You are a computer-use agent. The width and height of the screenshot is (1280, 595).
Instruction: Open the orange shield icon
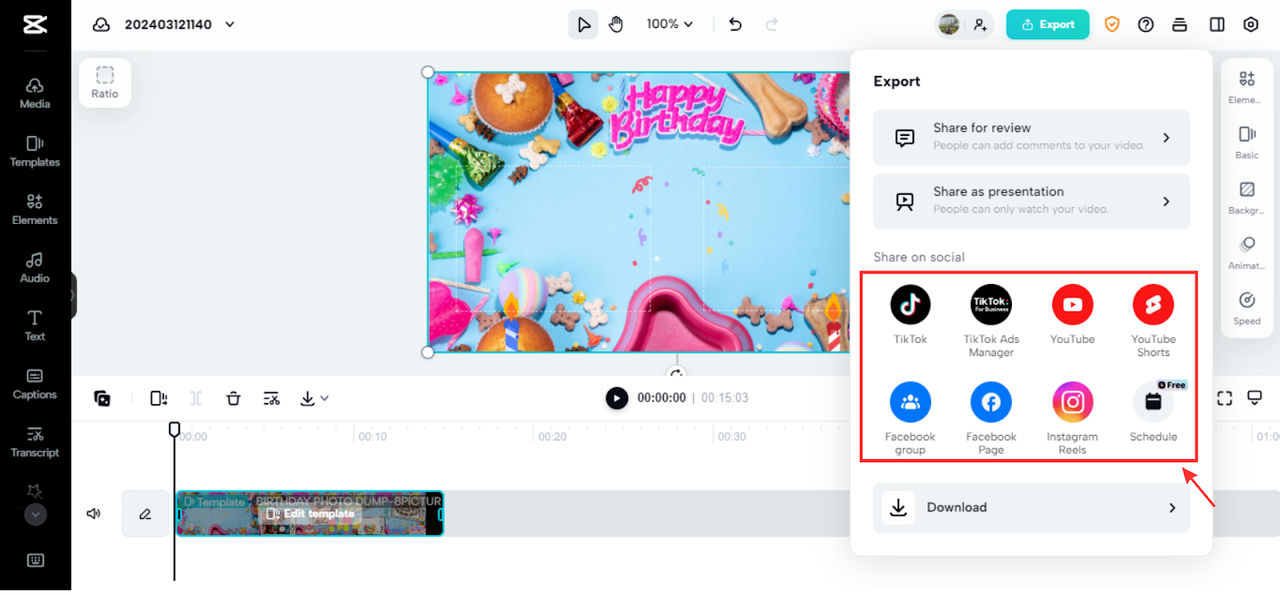[1112, 25]
